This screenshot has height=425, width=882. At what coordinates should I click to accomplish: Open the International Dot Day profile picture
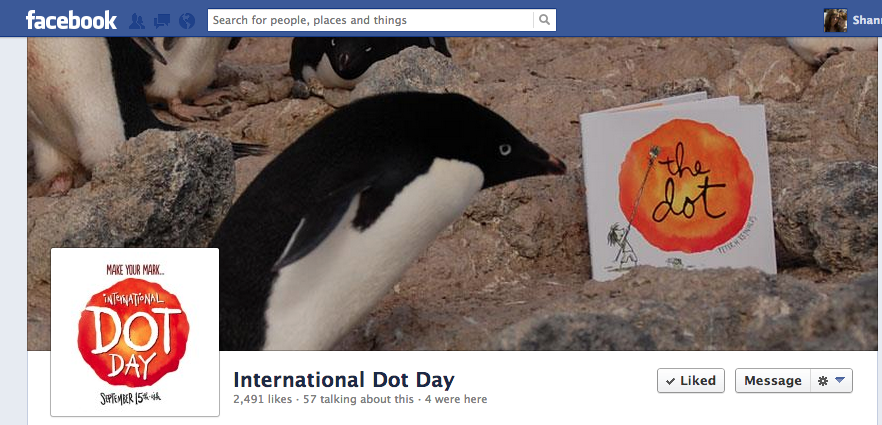point(135,332)
